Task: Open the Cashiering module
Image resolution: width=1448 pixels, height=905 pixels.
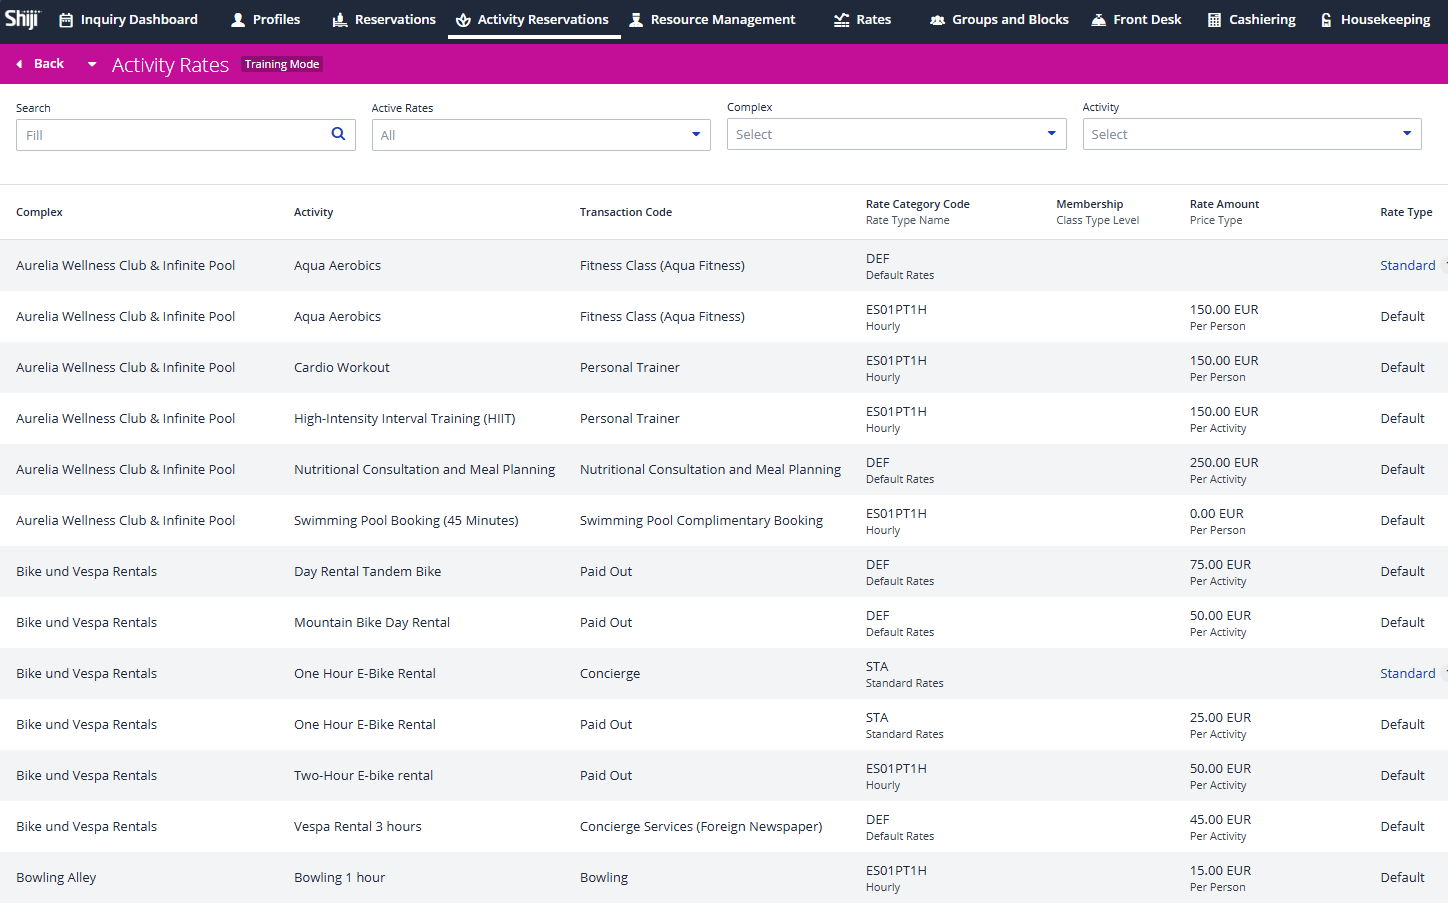Action: (x=1251, y=19)
